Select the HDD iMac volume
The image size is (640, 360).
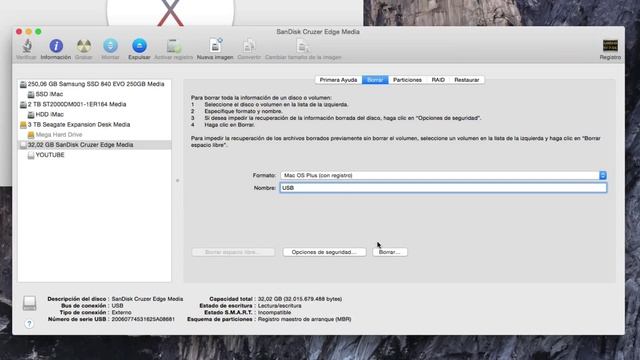(94, 115)
